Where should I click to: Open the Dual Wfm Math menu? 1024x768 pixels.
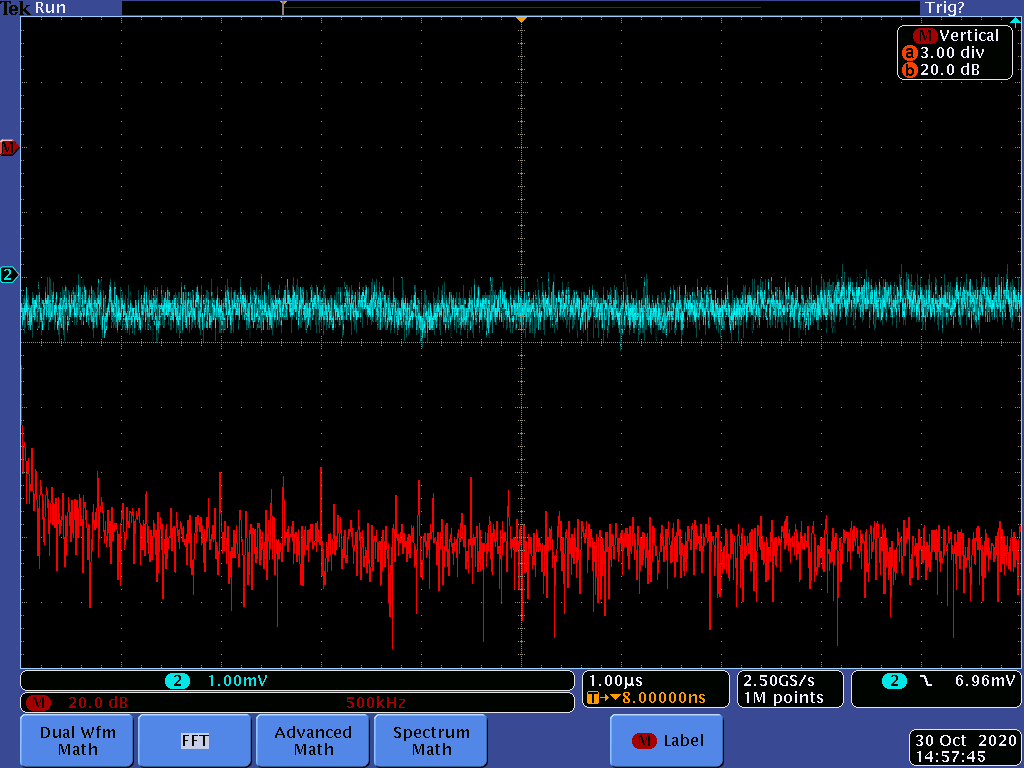pyautogui.click(x=77, y=741)
